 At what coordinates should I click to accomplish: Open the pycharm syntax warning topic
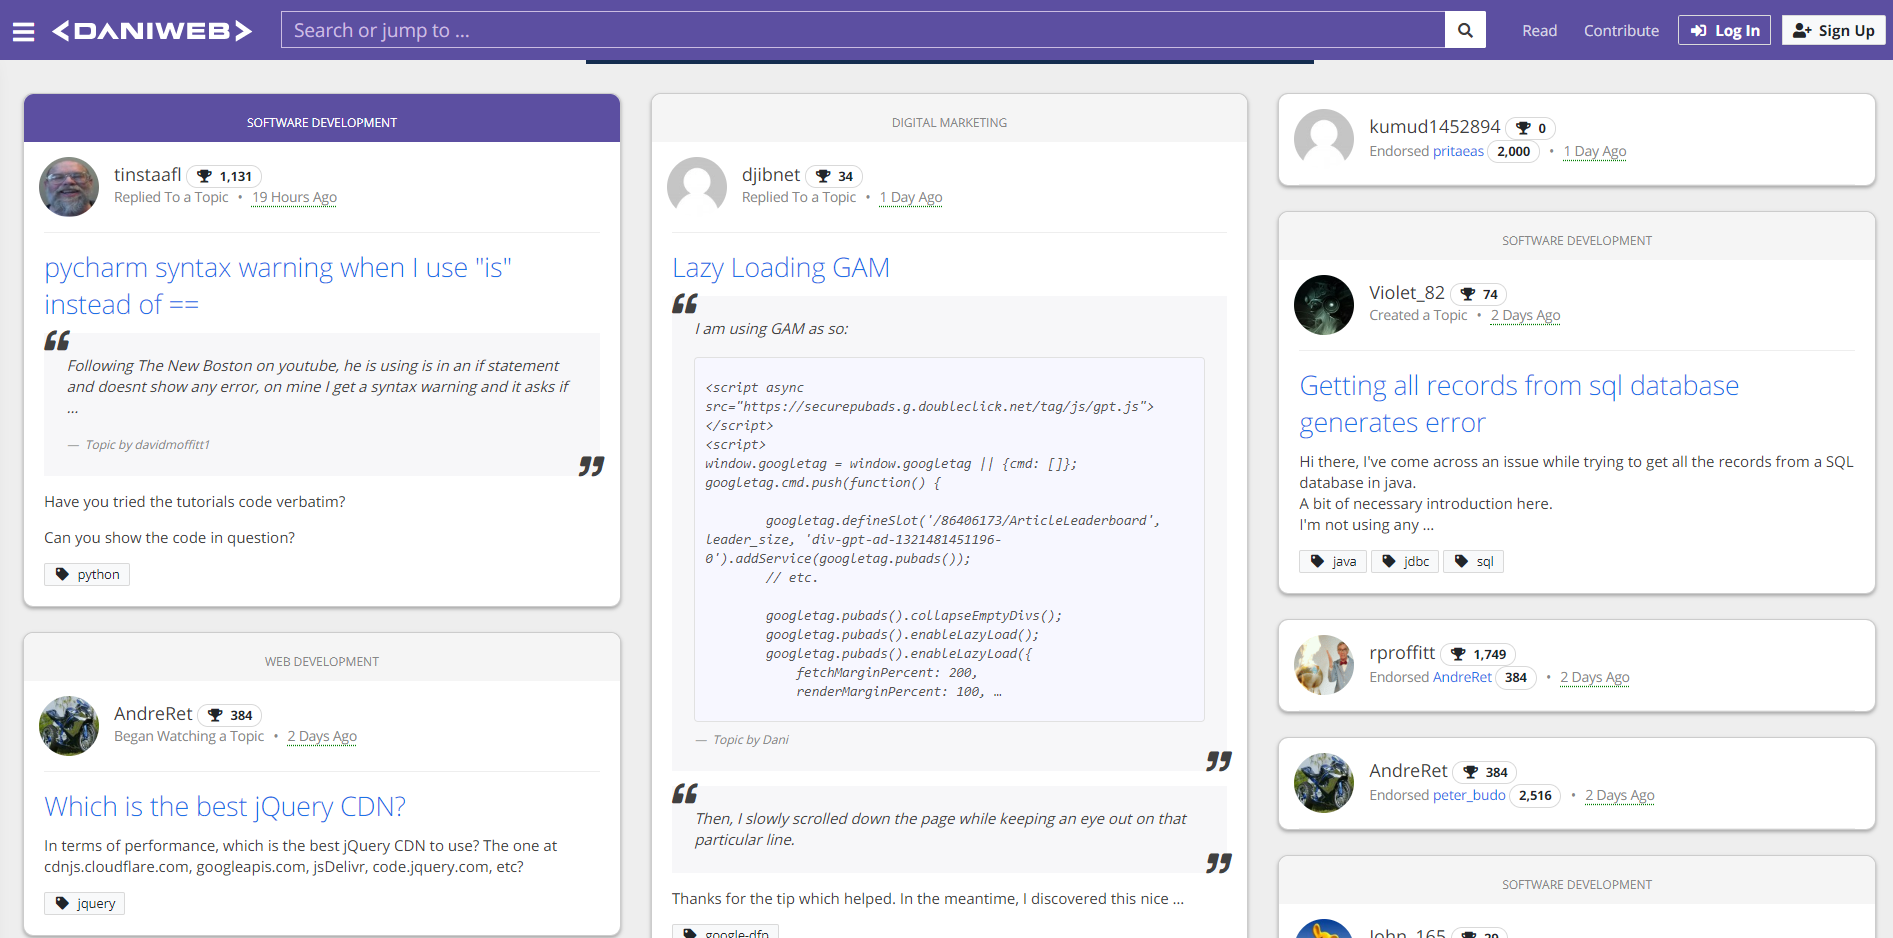278,286
